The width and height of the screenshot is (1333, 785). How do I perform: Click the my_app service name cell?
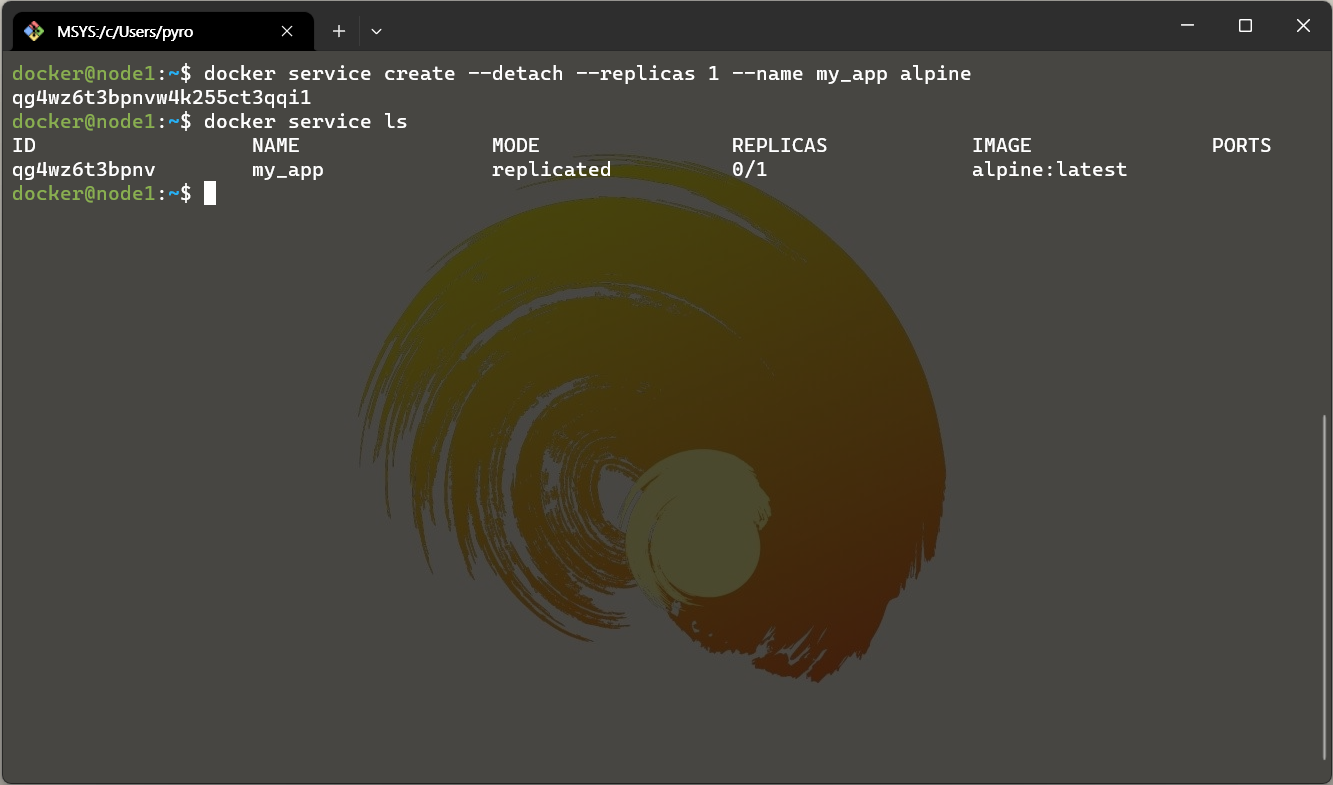(x=288, y=169)
